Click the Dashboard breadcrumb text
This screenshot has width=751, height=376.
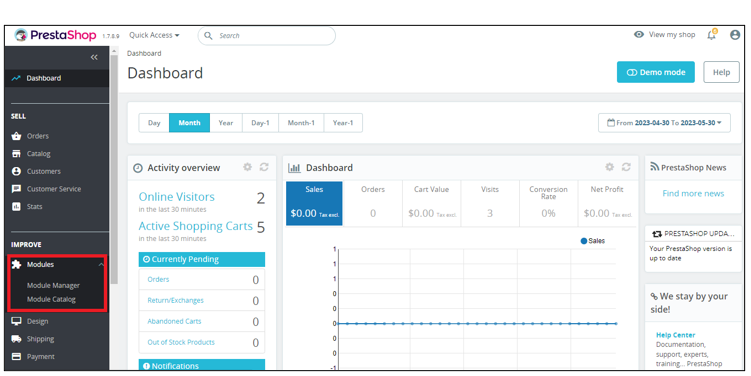pyautogui.click(x=144, y=53)
